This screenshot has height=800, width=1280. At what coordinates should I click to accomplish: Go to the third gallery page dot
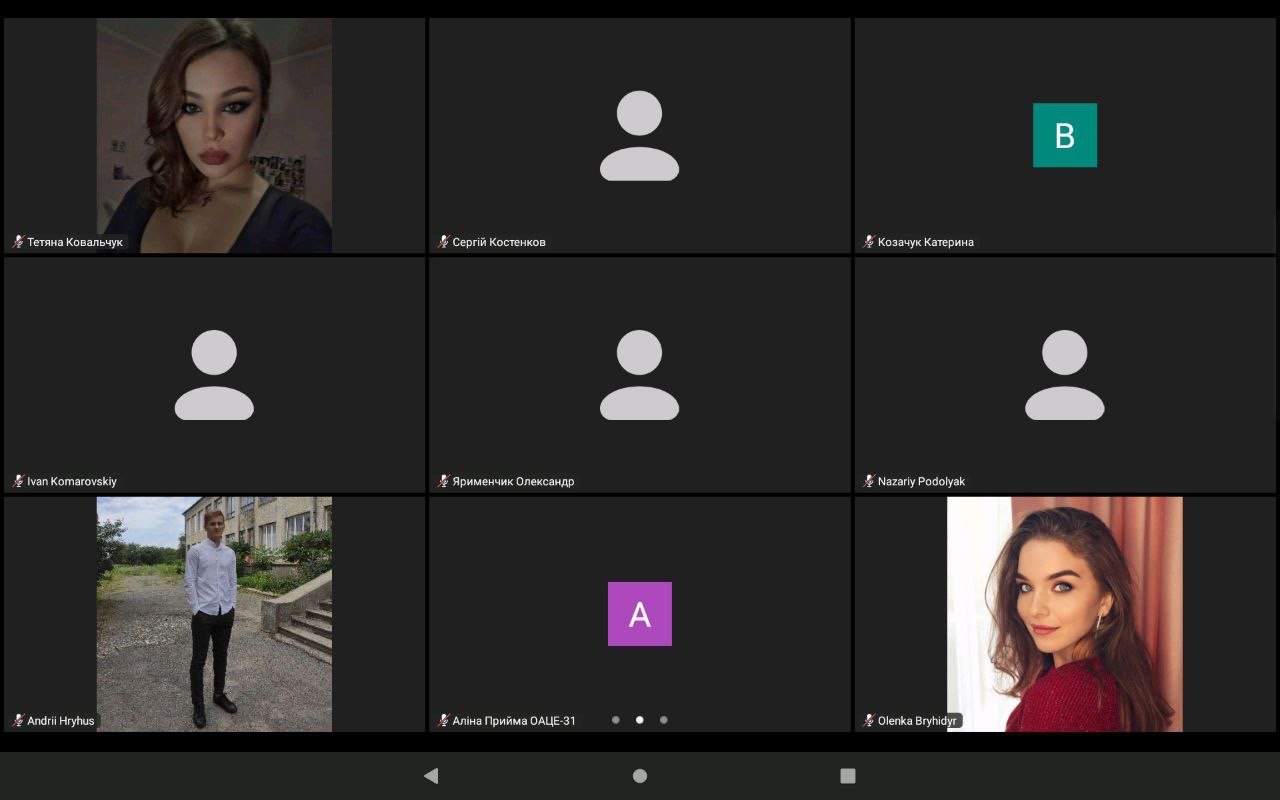click(x=664, y=720)
